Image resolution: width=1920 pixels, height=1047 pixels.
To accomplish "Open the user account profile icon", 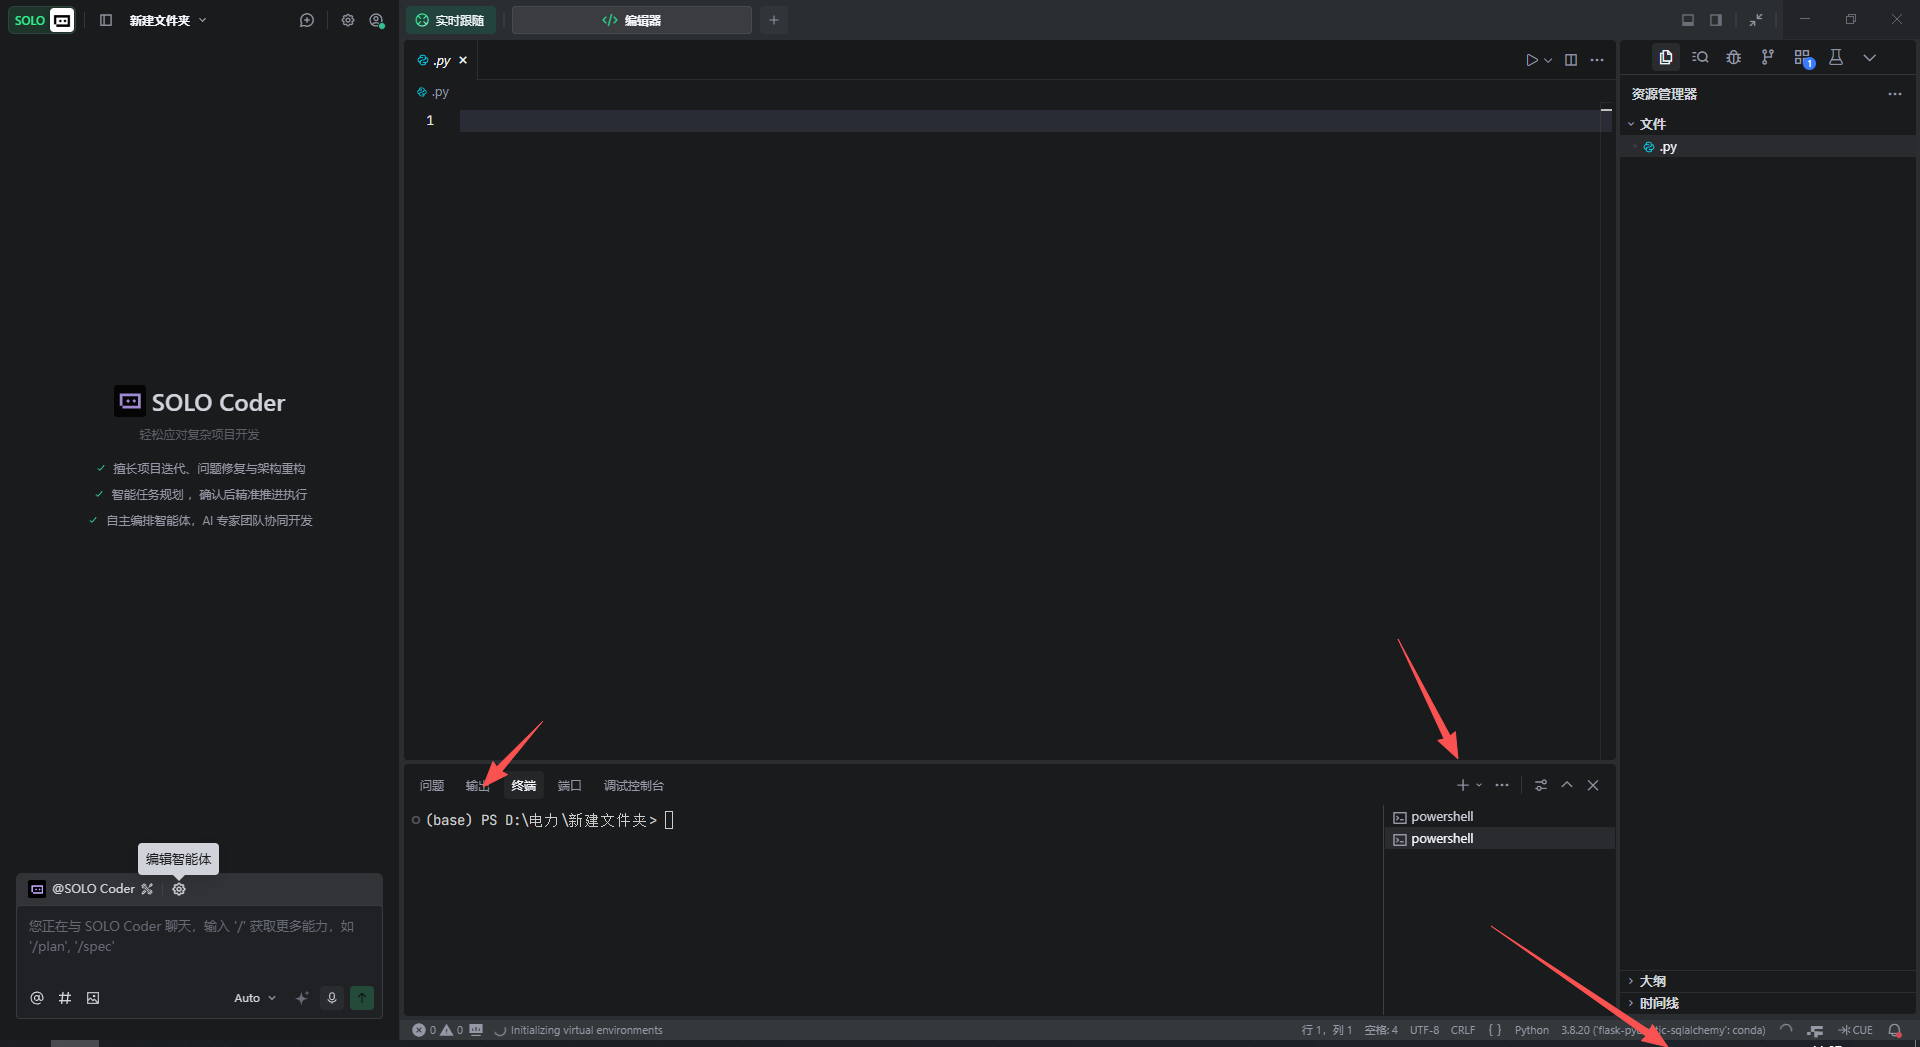I will [x=377, y=20].
